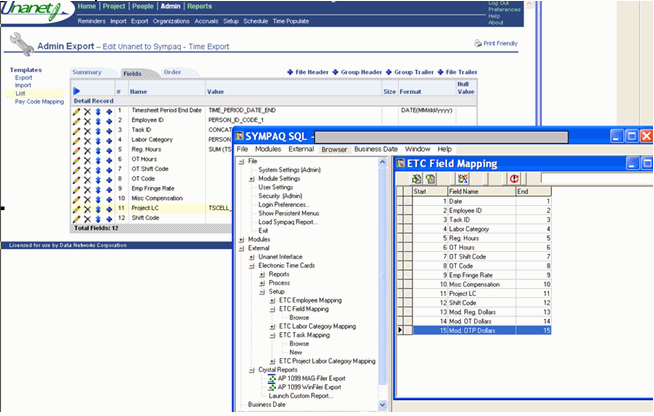Click scroll down arrow in SYMPAQ tree
The image size is (654, 416).
tap(382, 405)
